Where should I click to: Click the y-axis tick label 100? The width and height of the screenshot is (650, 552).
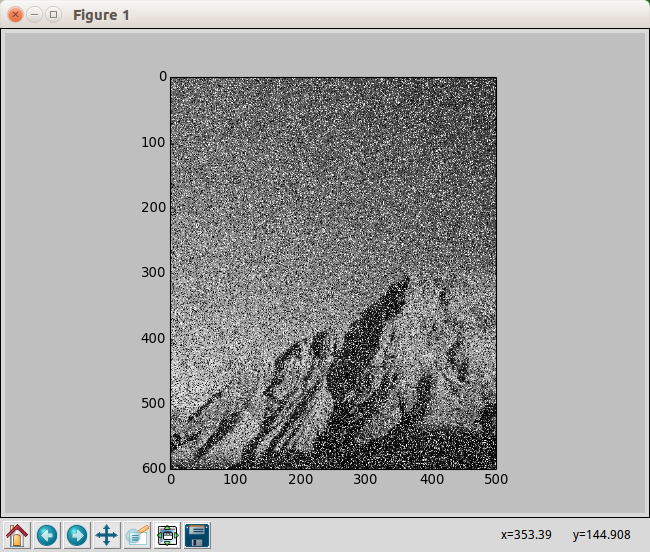pos(151,142)
